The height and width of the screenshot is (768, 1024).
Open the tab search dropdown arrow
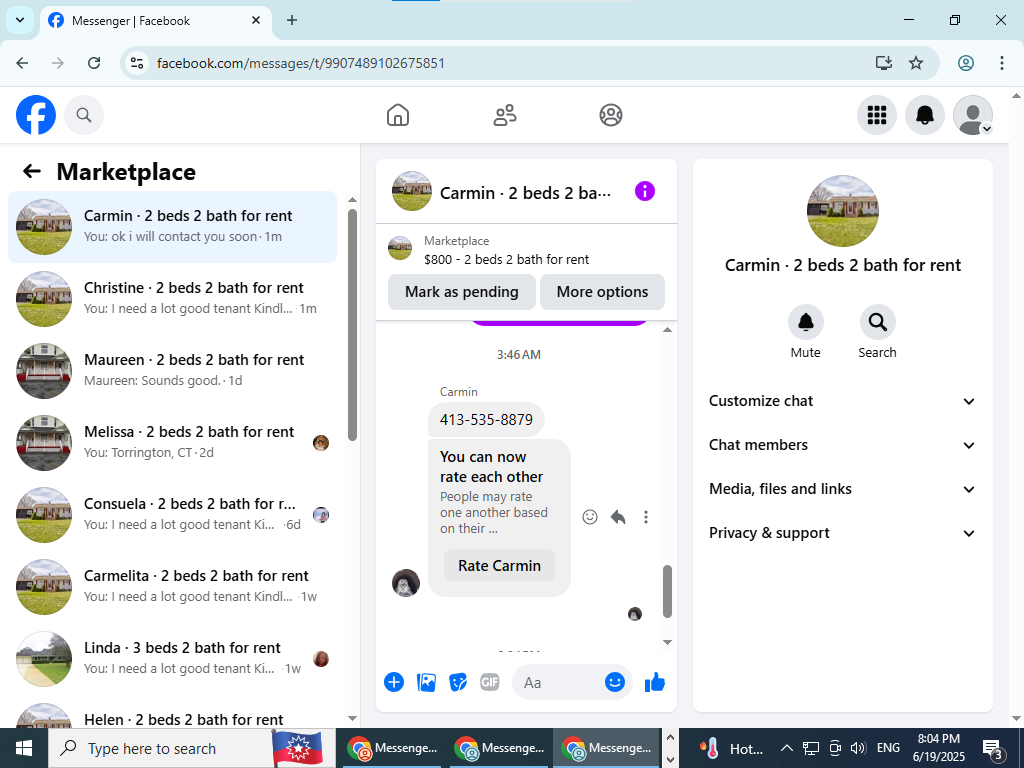20,20
